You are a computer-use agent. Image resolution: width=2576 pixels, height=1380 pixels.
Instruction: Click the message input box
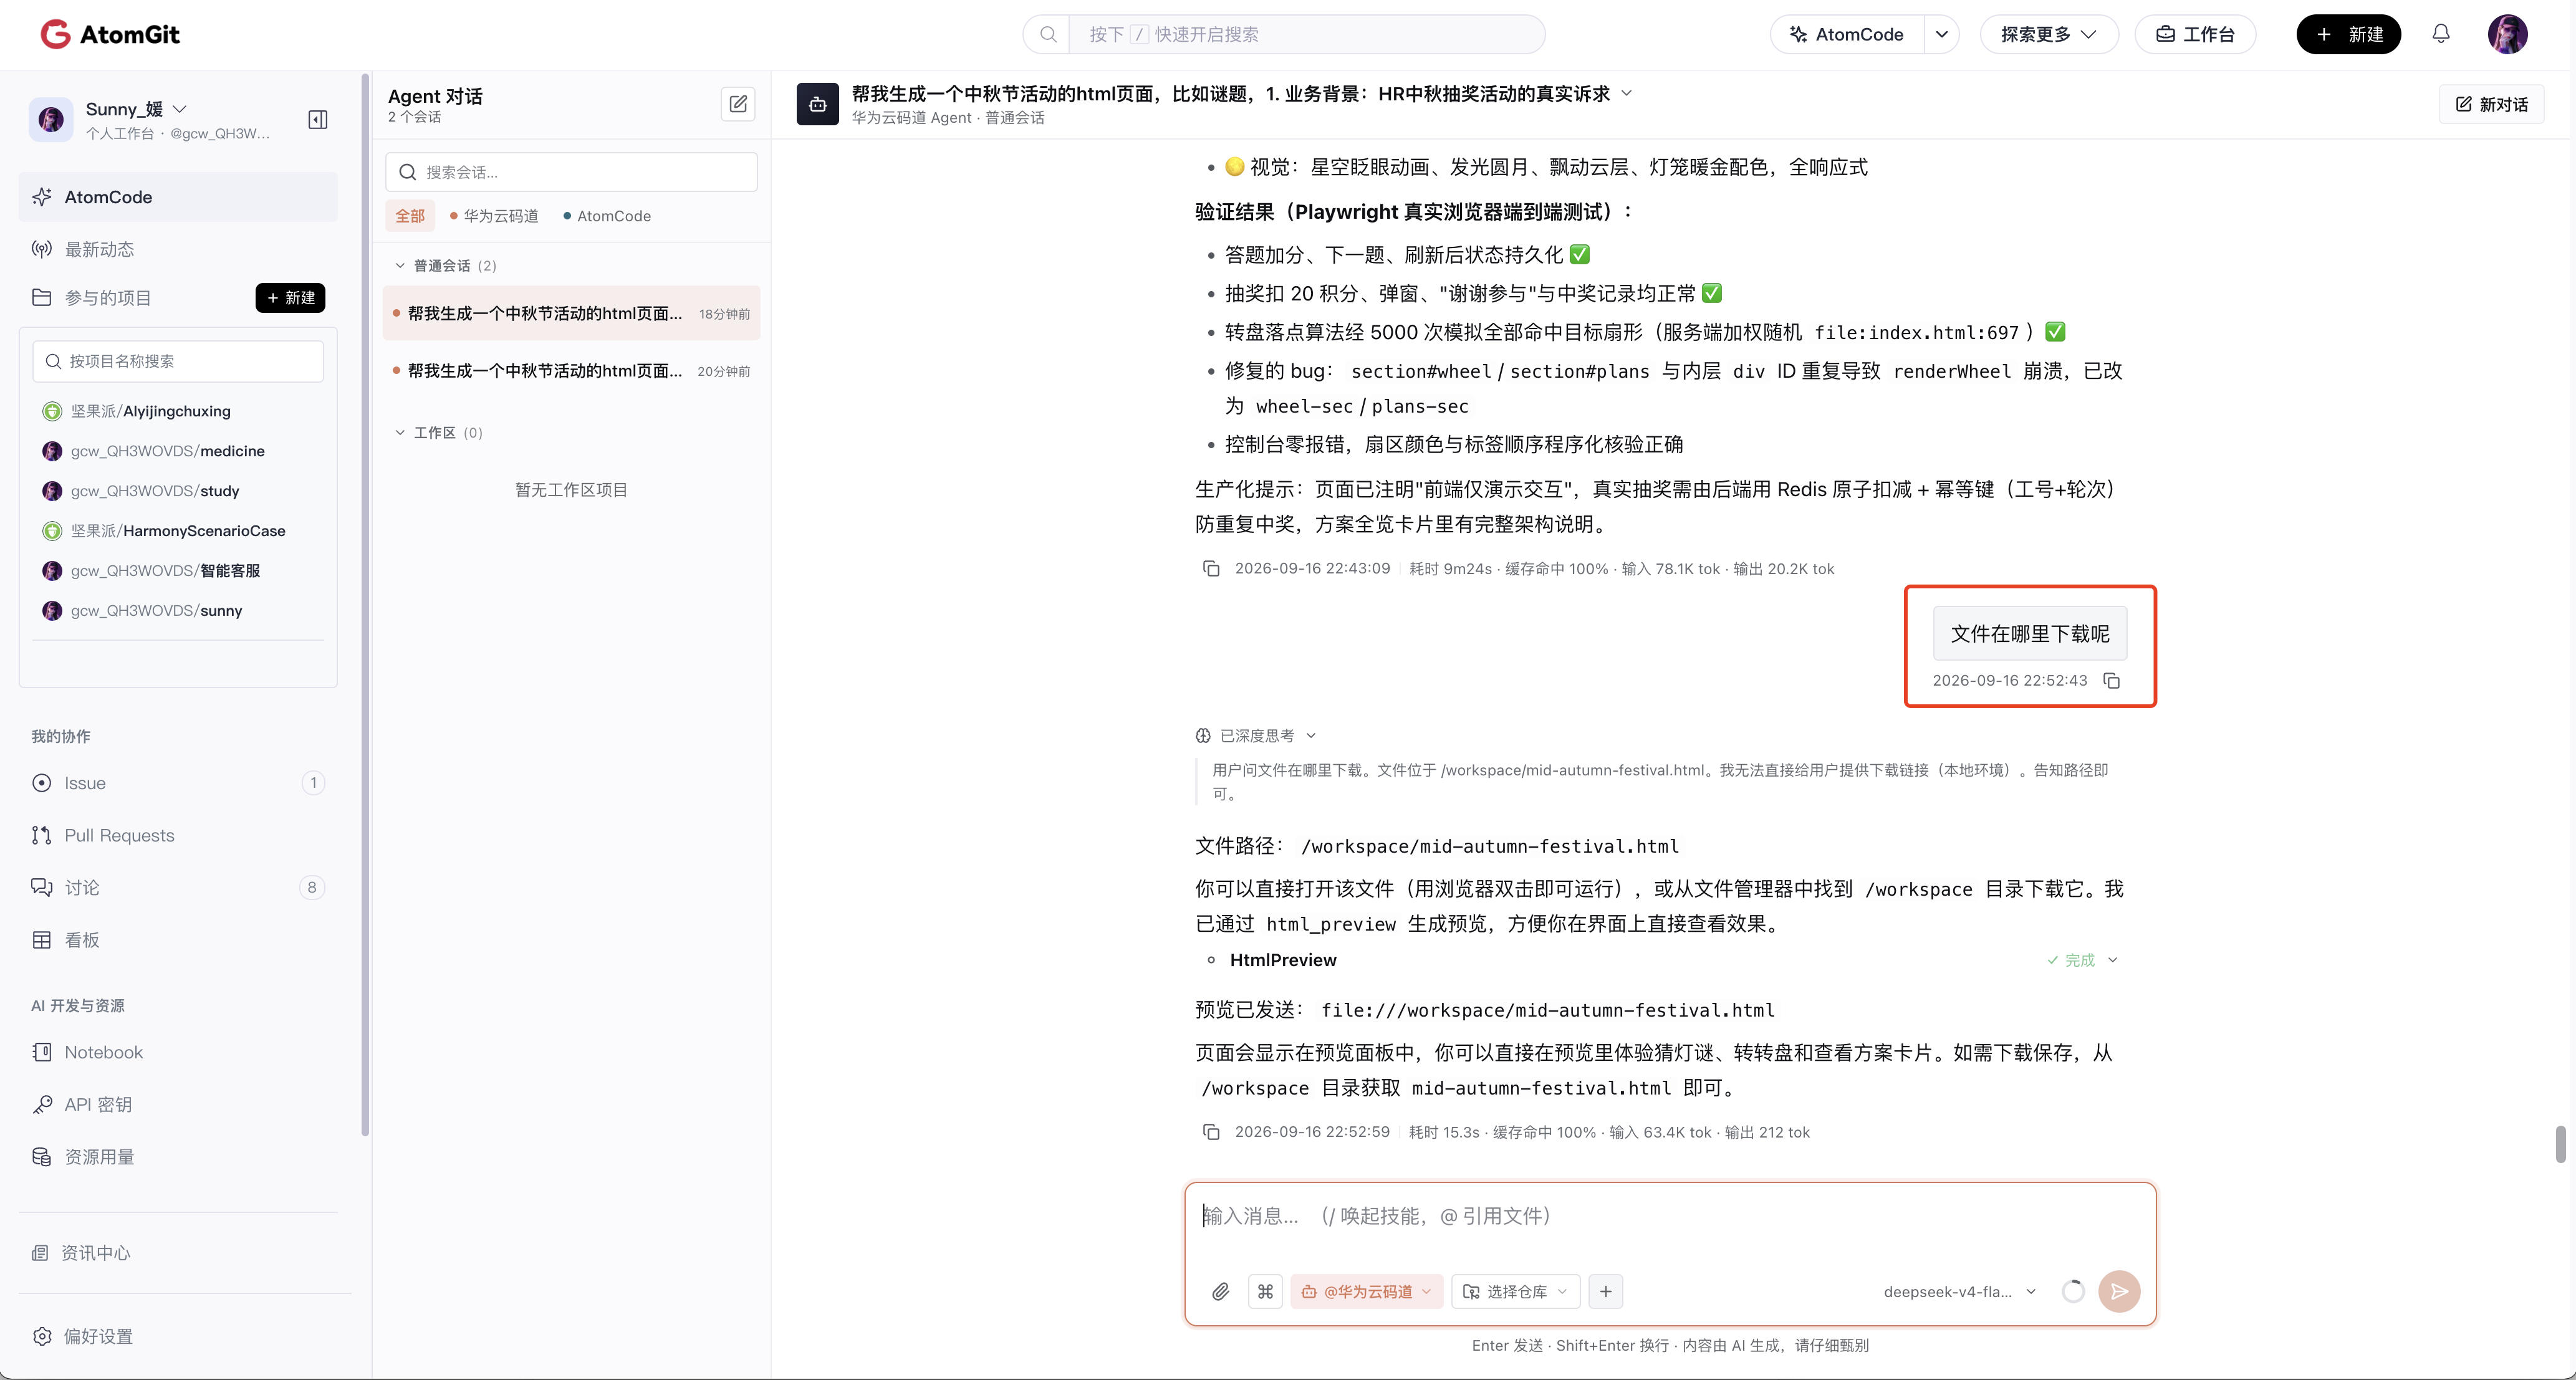[x=1669, y=1217]
